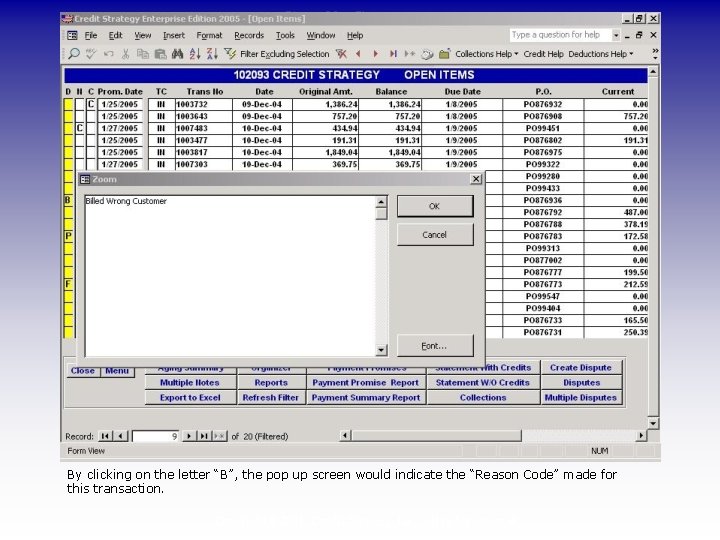Click the cut scissors toolbar icon
The width and height of the screenshot is (720, 540).
click(125, 54)
